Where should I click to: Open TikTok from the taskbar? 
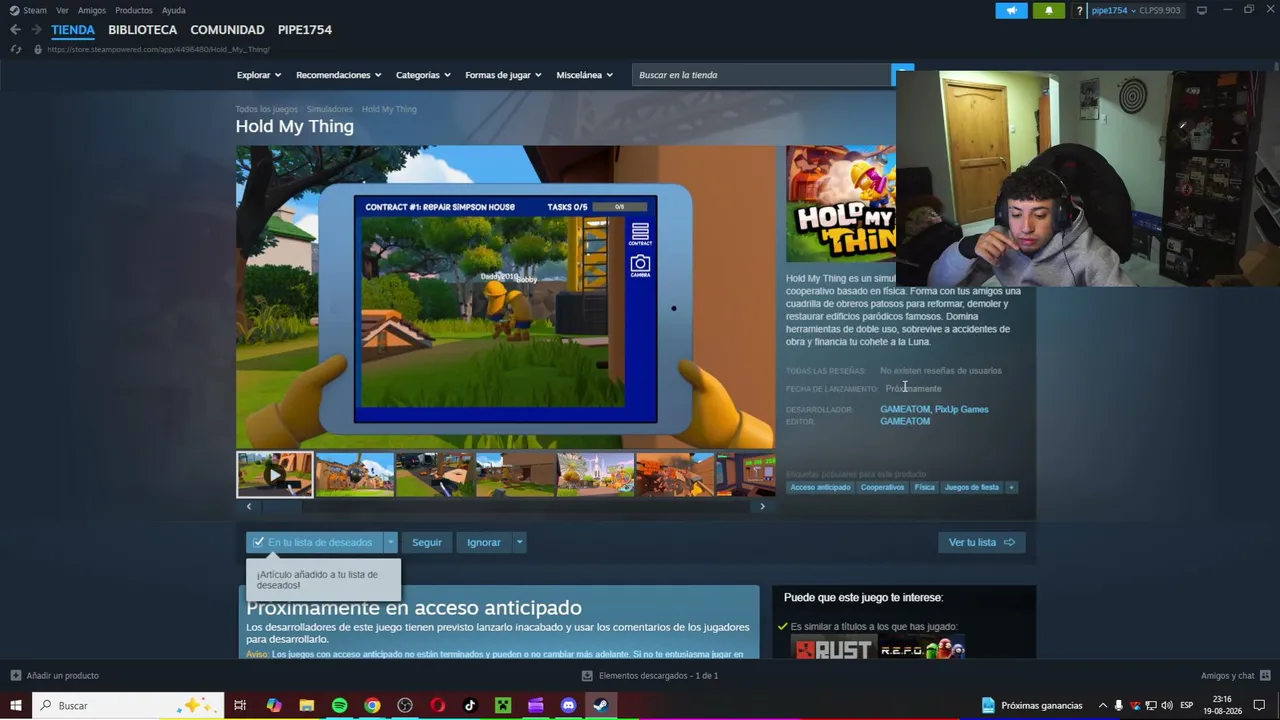470,706
